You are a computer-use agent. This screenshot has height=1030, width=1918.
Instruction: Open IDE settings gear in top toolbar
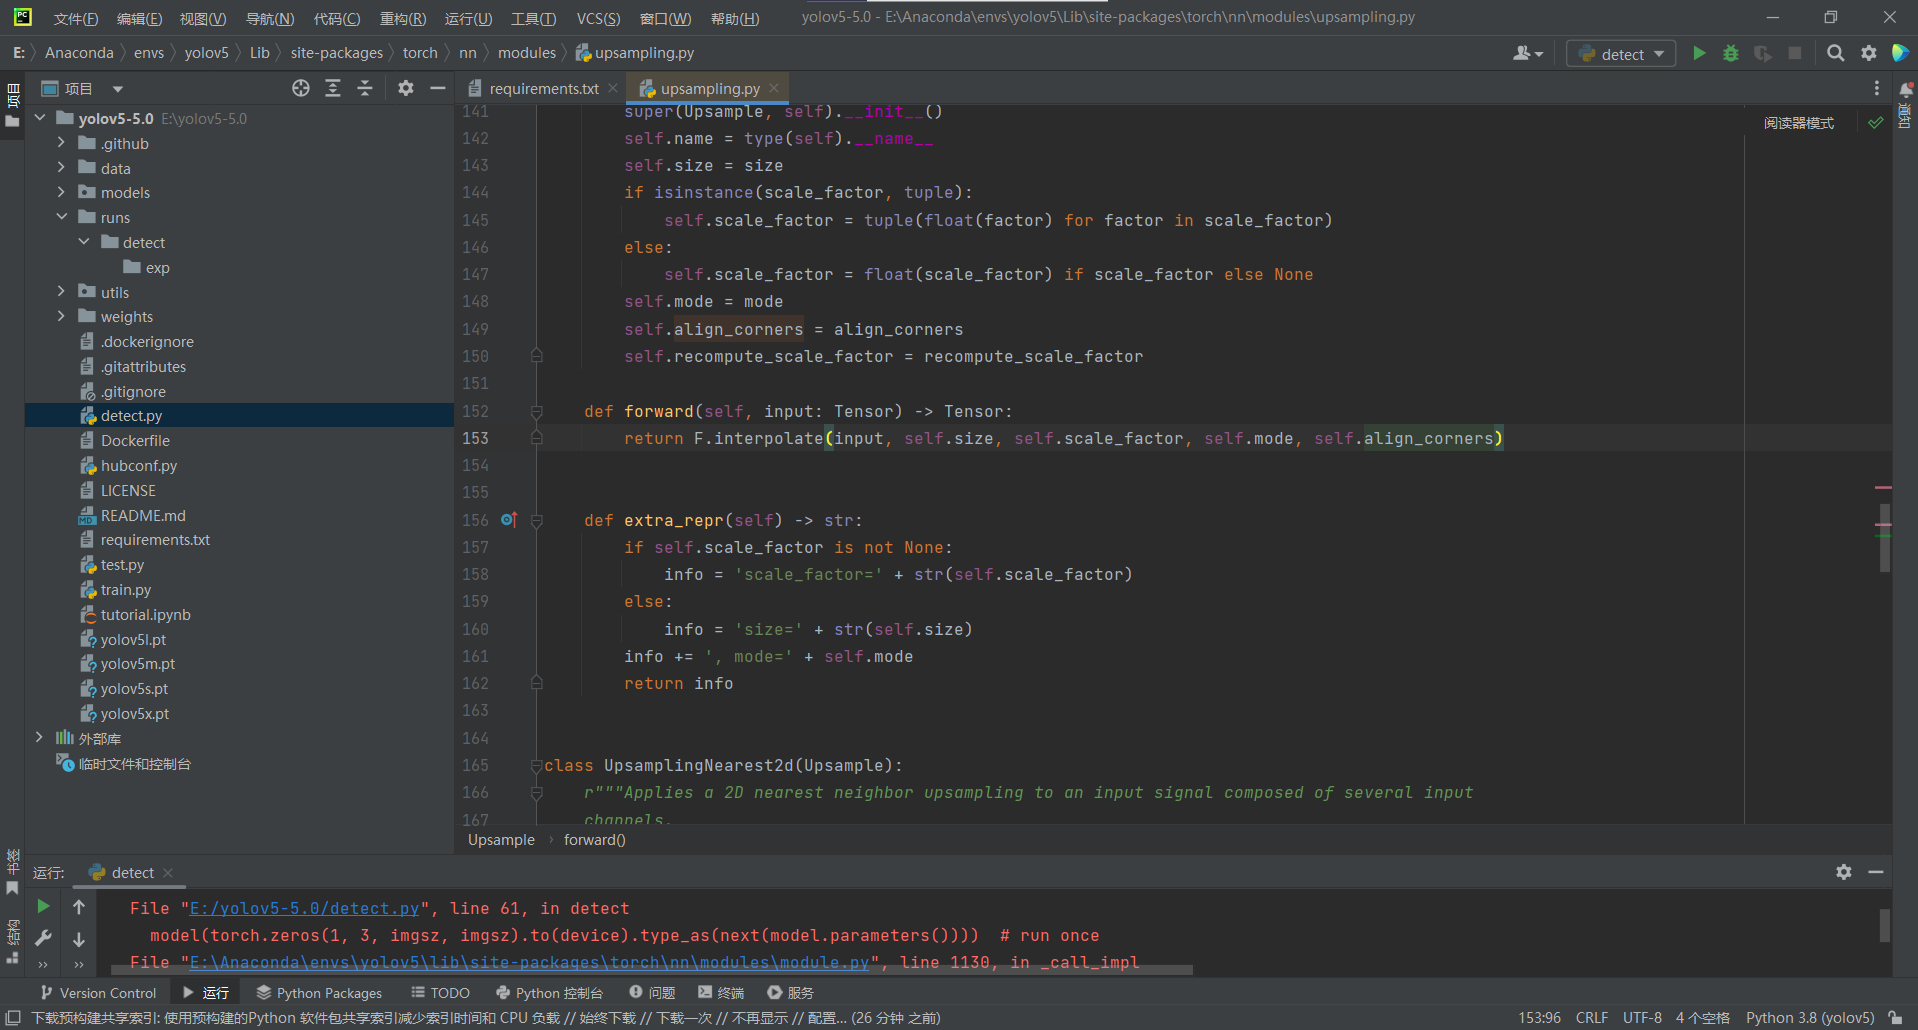[1869, 53]
